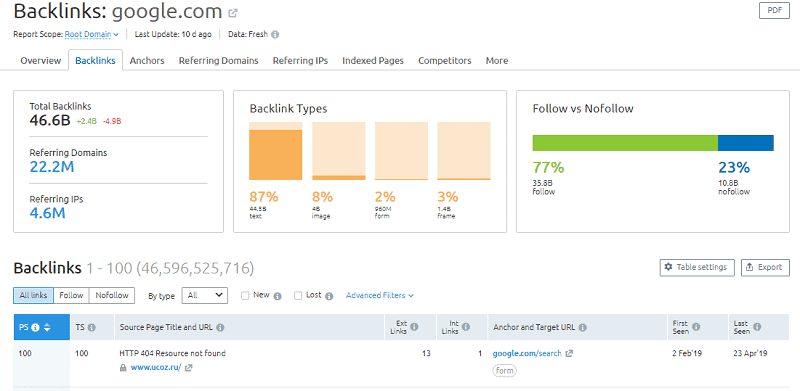
Task: Open google.com/search external link icon
Action: (569, 353)
